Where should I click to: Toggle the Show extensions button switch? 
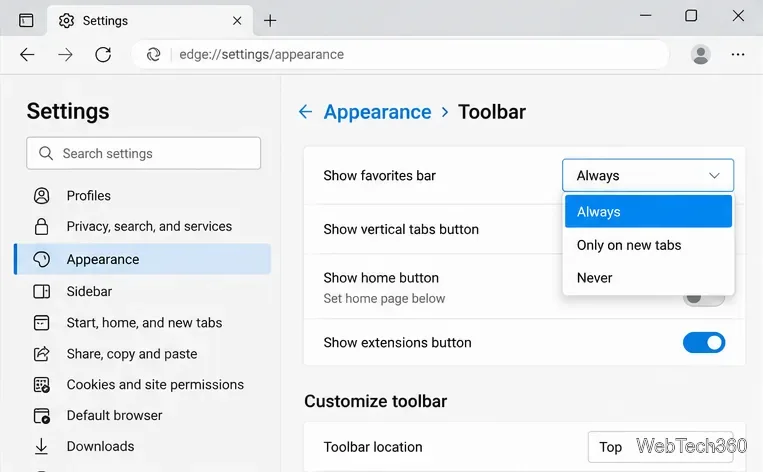pos(704,343)
